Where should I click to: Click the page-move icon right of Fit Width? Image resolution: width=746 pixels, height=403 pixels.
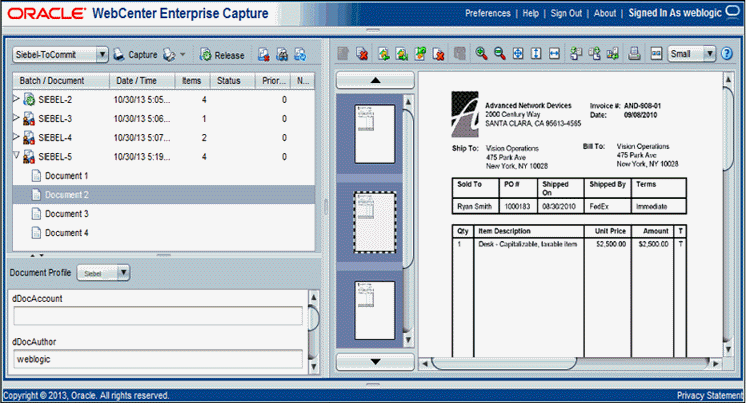(576, 53)
